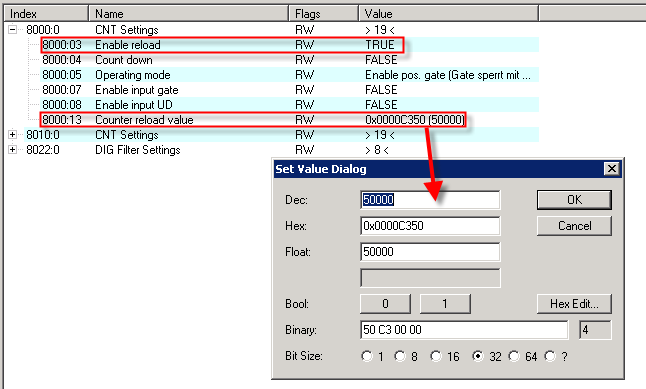Click the Binary input field
The width and height of the screenshot is (646, 389).
click(464, 330)
